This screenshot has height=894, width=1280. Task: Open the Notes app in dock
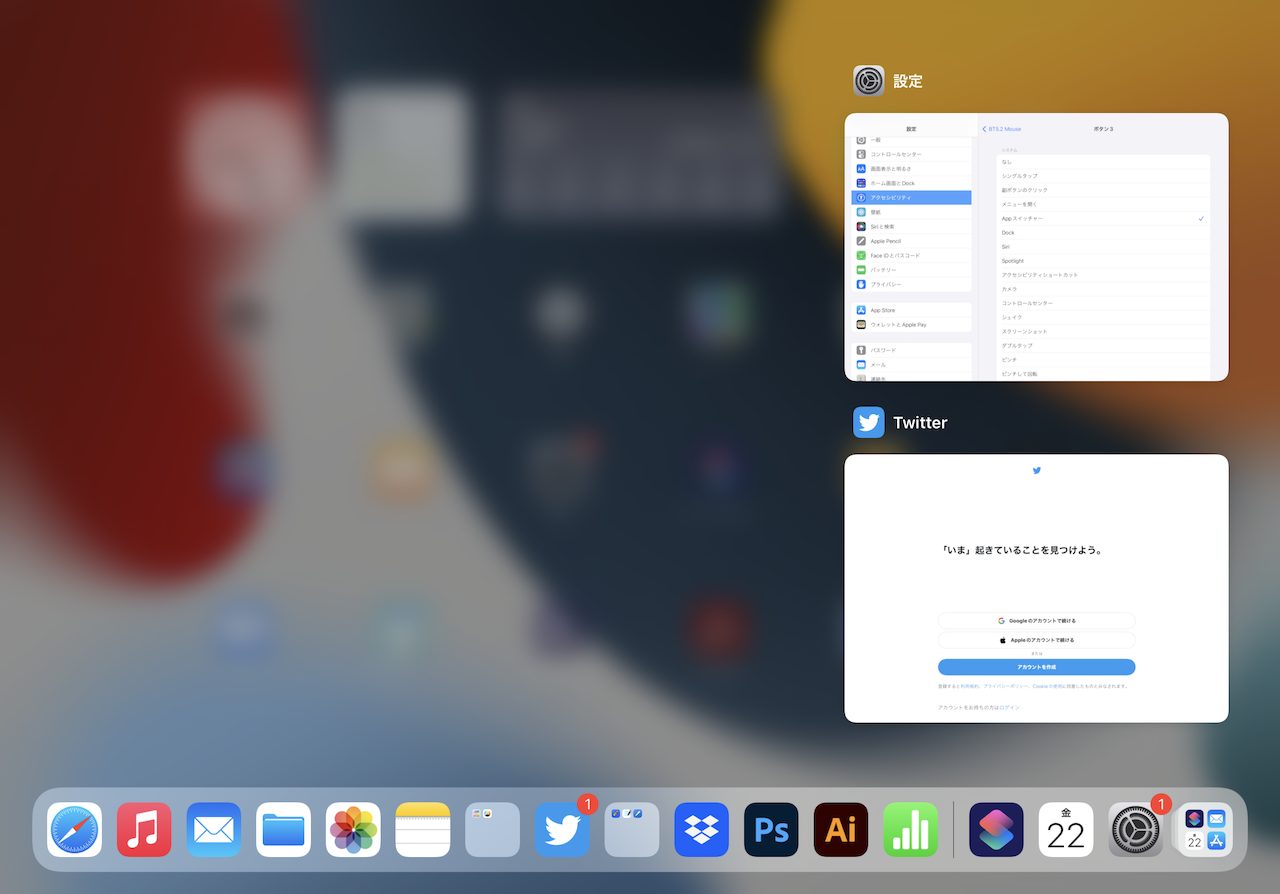(423, 830)
